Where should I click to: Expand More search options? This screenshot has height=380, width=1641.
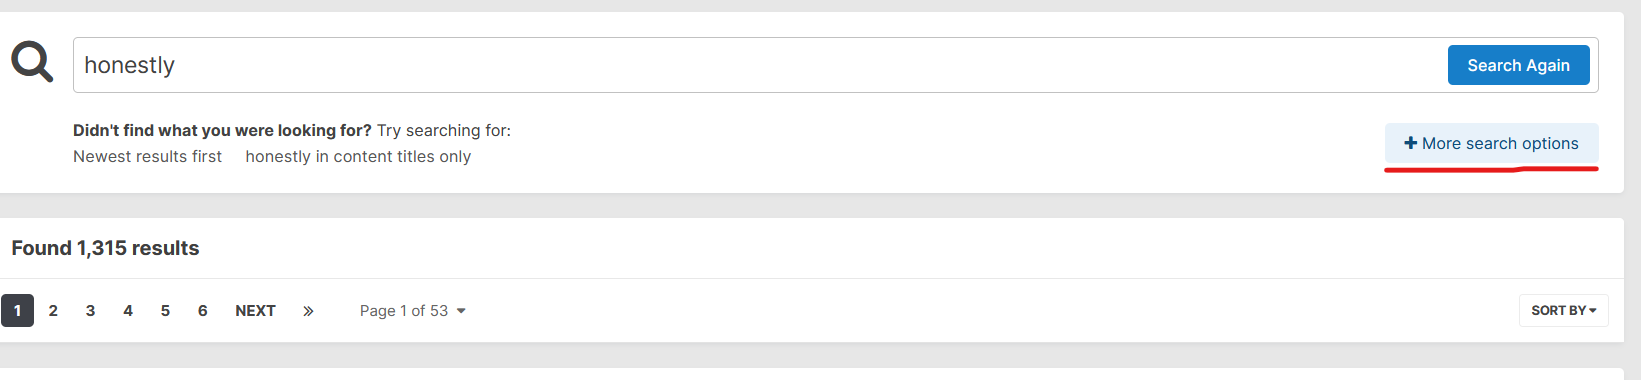coord(1491,143)
